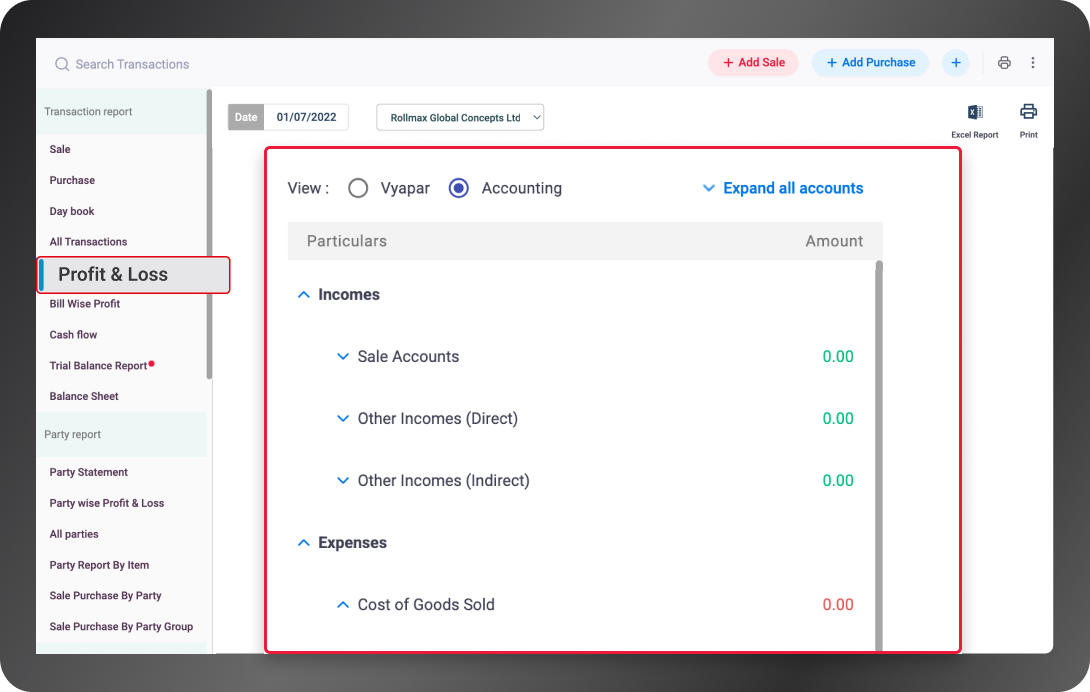Open the Cash flow report
Screen dimensions: 1090x692
[73, 335]
